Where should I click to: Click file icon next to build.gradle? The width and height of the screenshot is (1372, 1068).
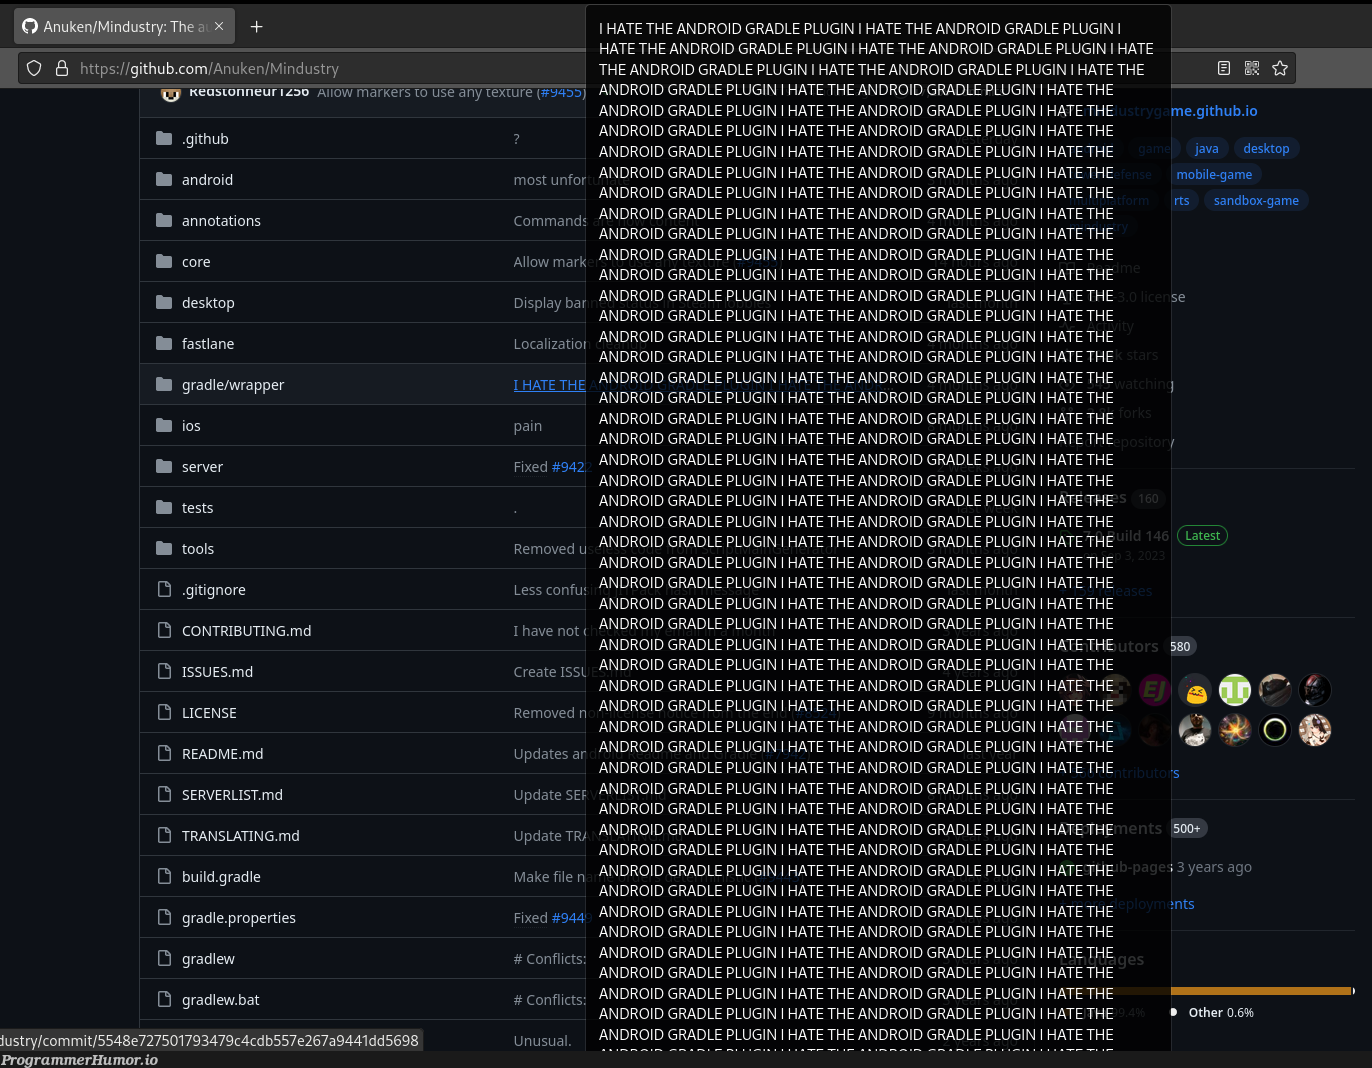point(164,876)
